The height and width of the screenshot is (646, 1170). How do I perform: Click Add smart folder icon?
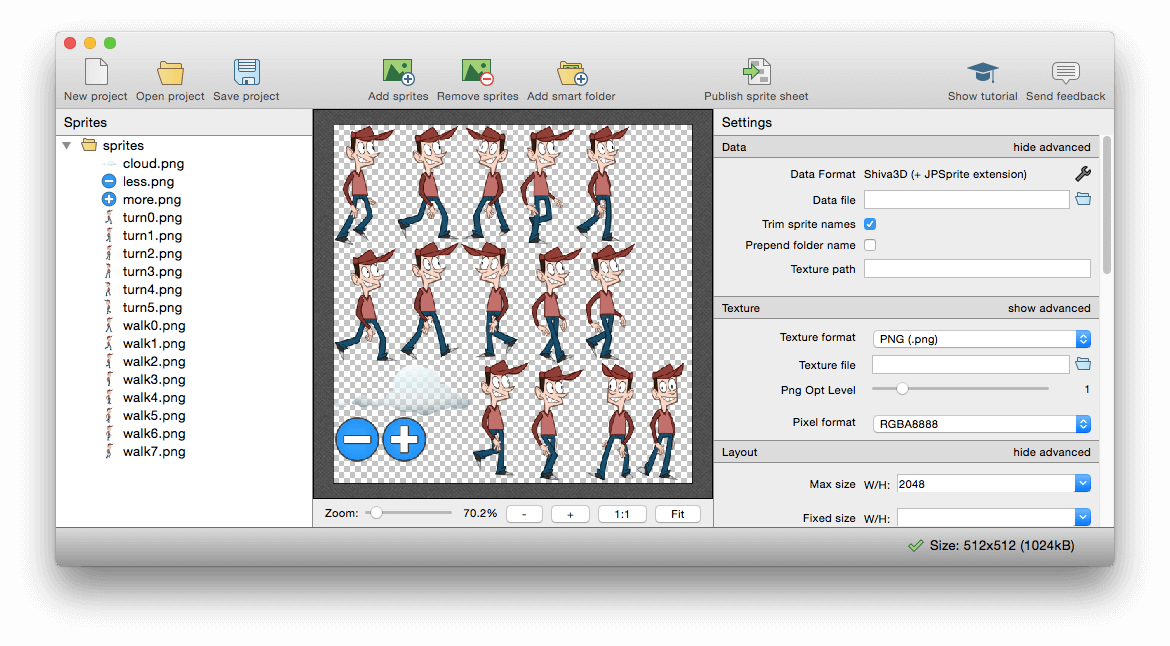(x=571, y=73)
